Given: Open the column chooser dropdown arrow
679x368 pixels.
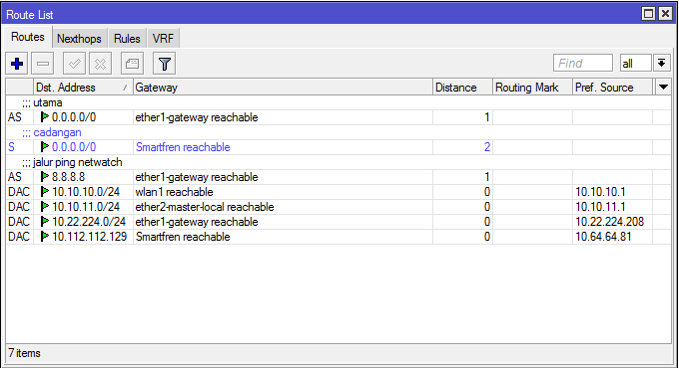Looking at the screenshot, I should (x=663, y=87).
